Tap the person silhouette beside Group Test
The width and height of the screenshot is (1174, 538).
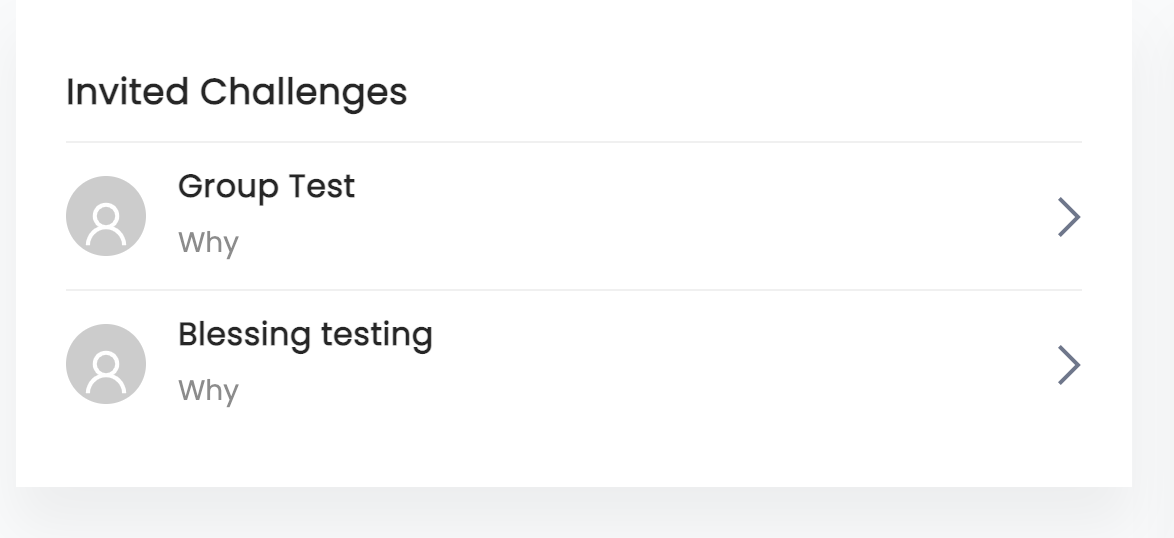click(106, 222)
